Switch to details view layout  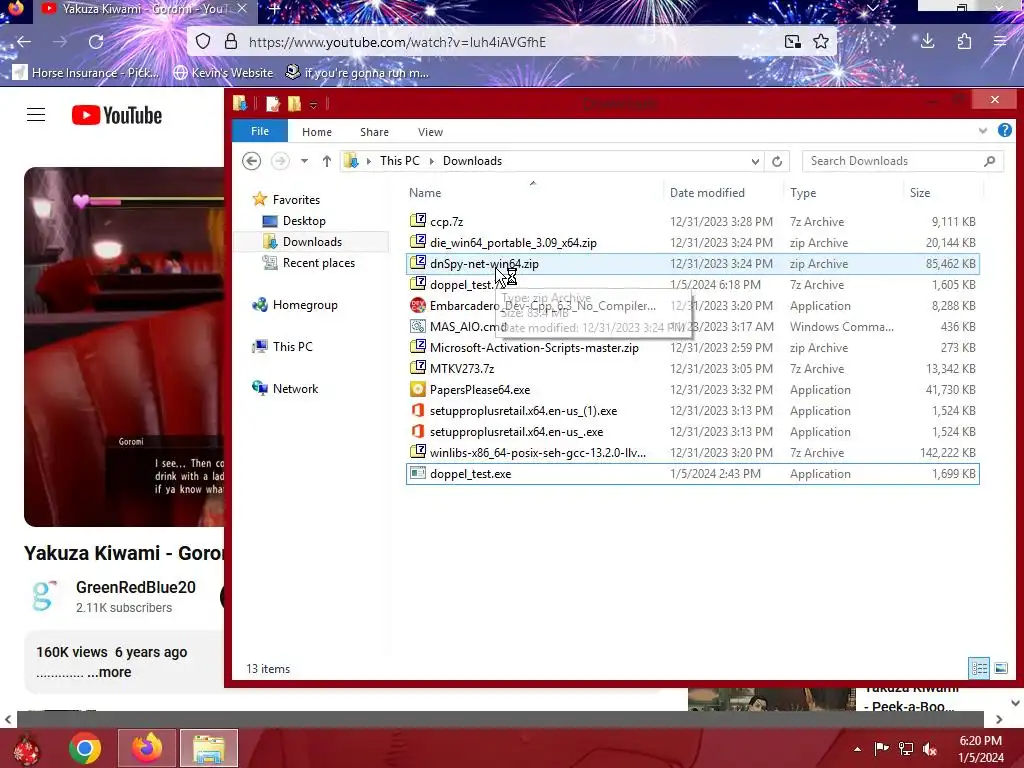(x=979, y=668)
